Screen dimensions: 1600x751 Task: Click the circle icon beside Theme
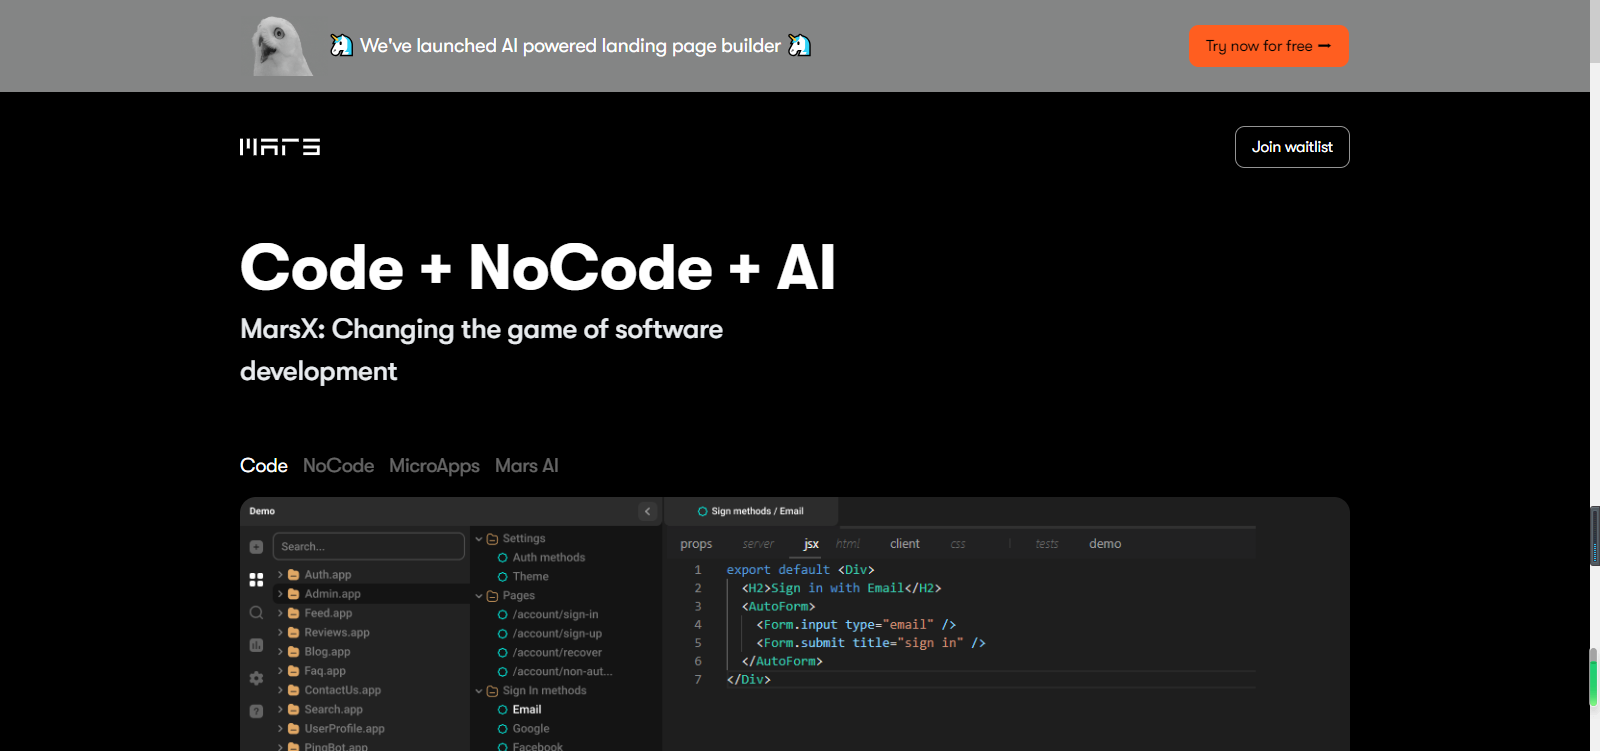[503, 577]
